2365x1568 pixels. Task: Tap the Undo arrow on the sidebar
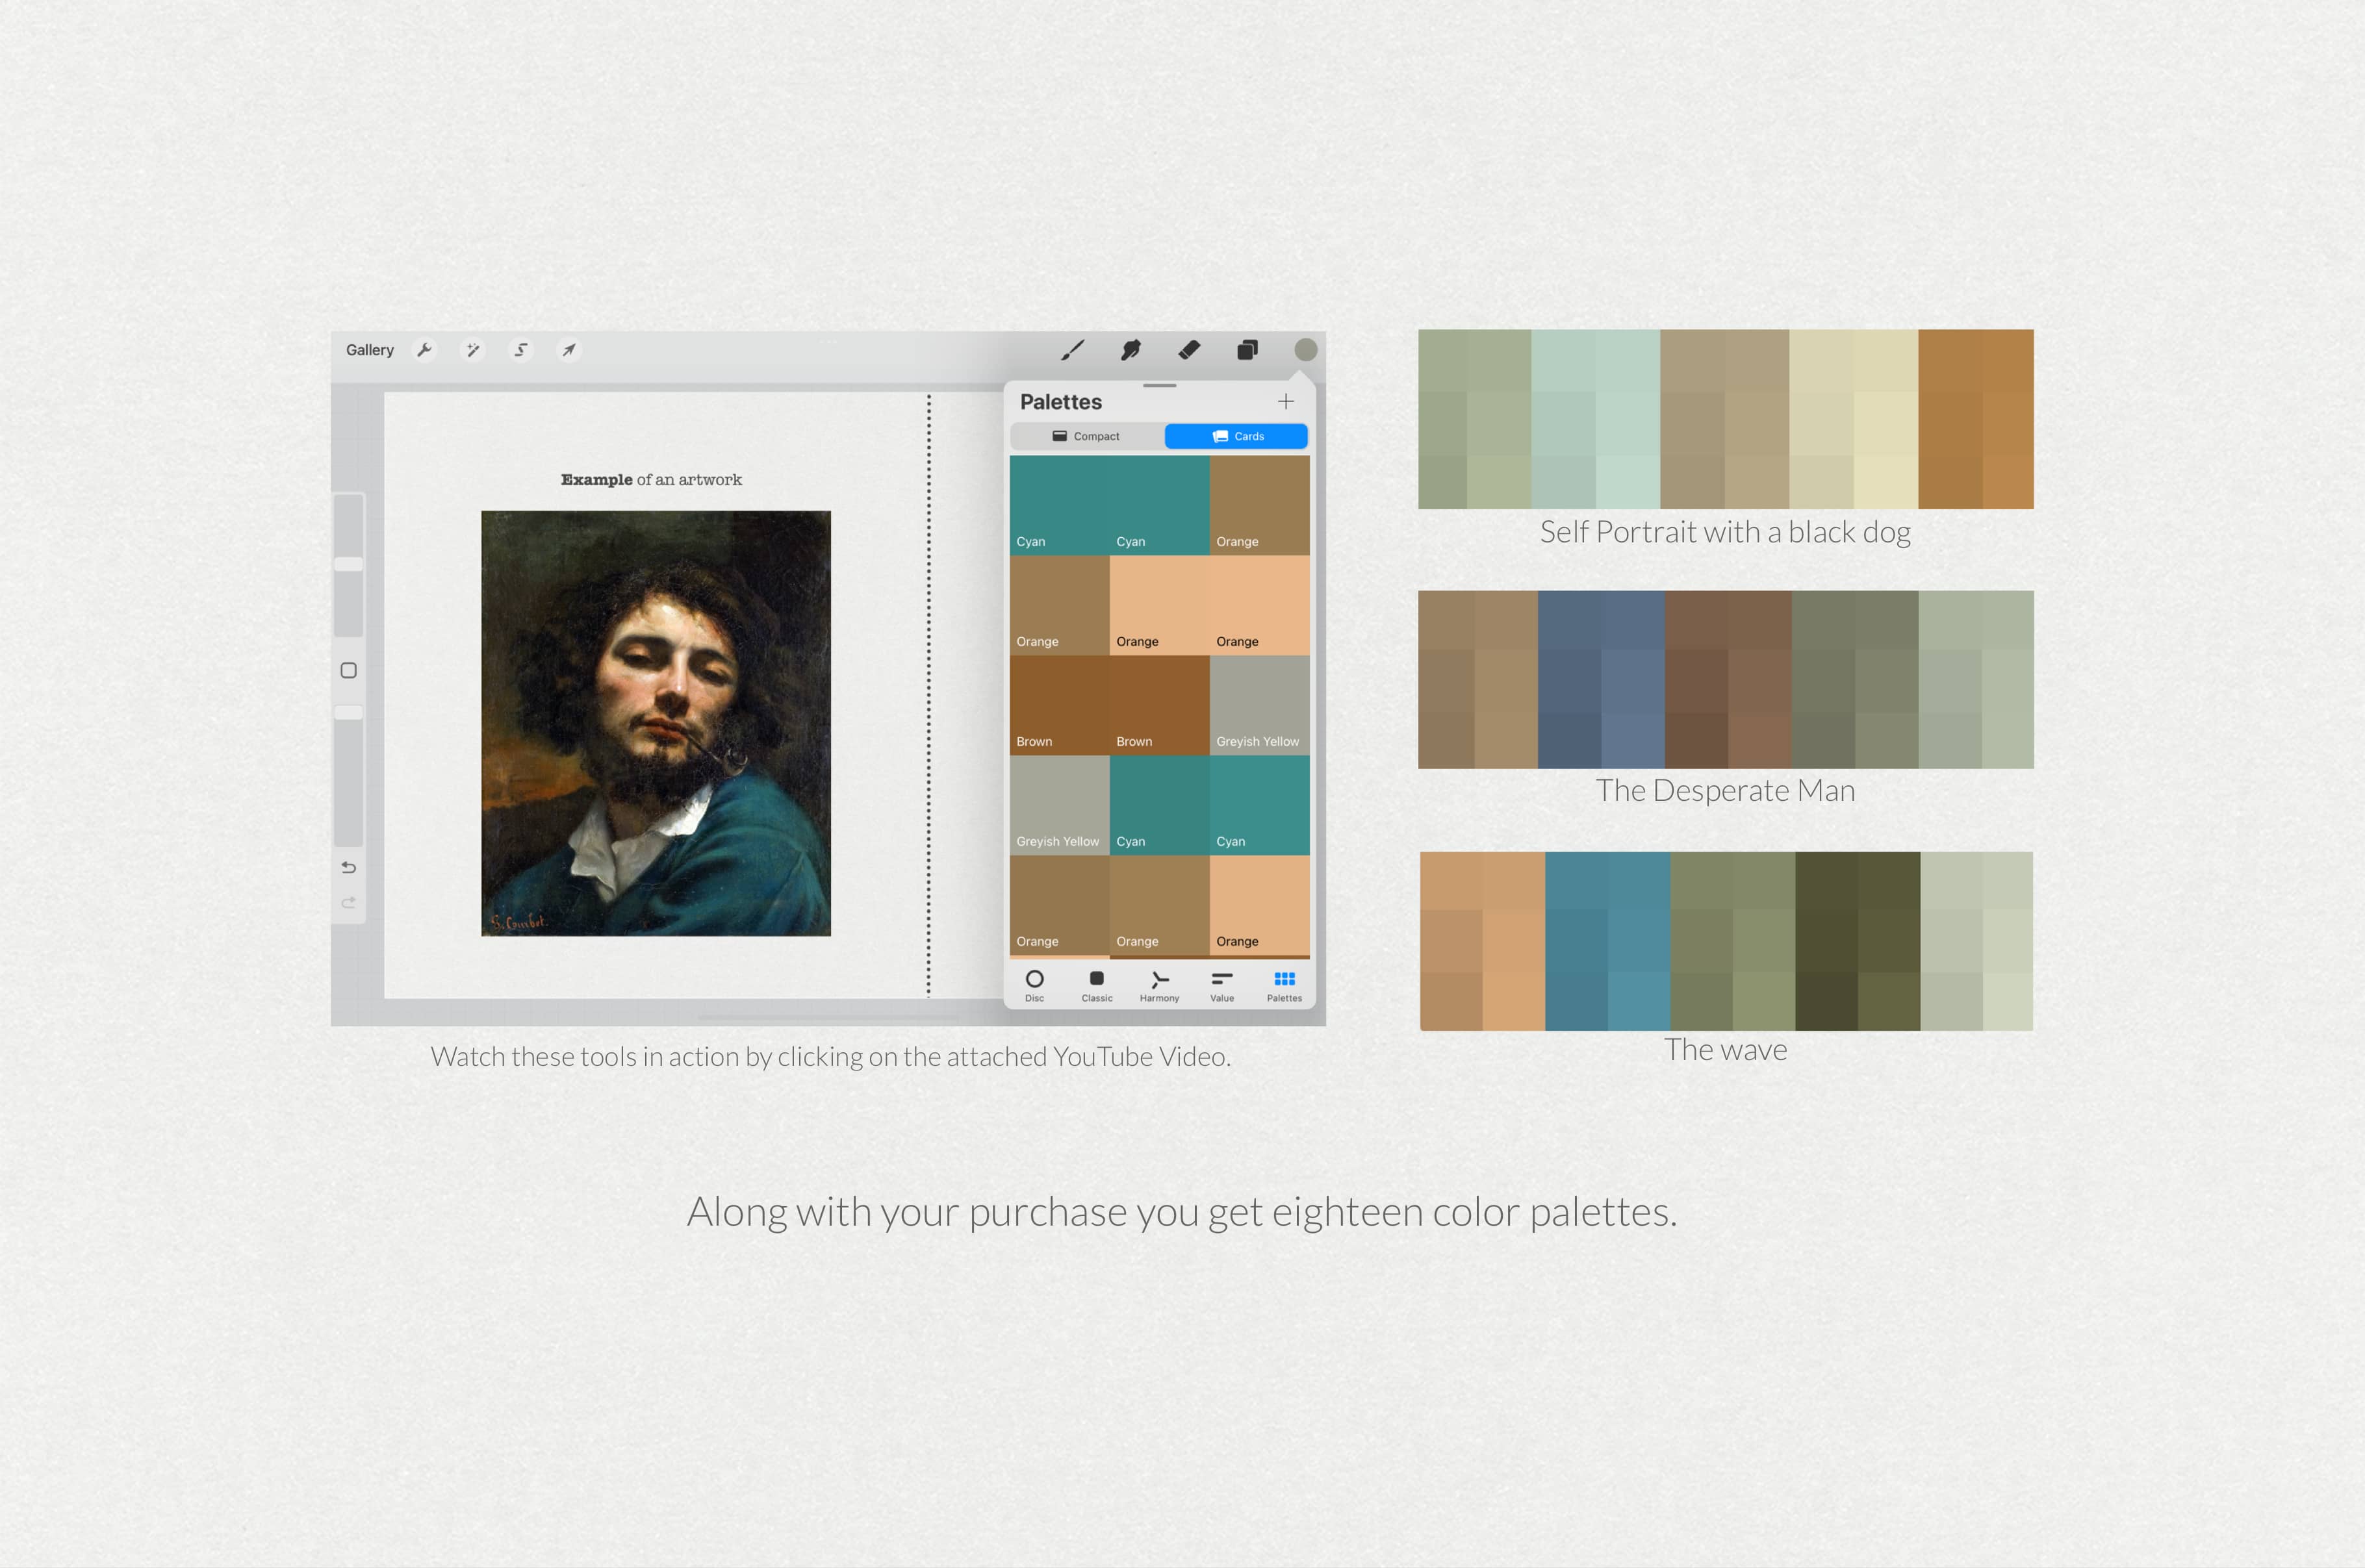tap(349, 867)
